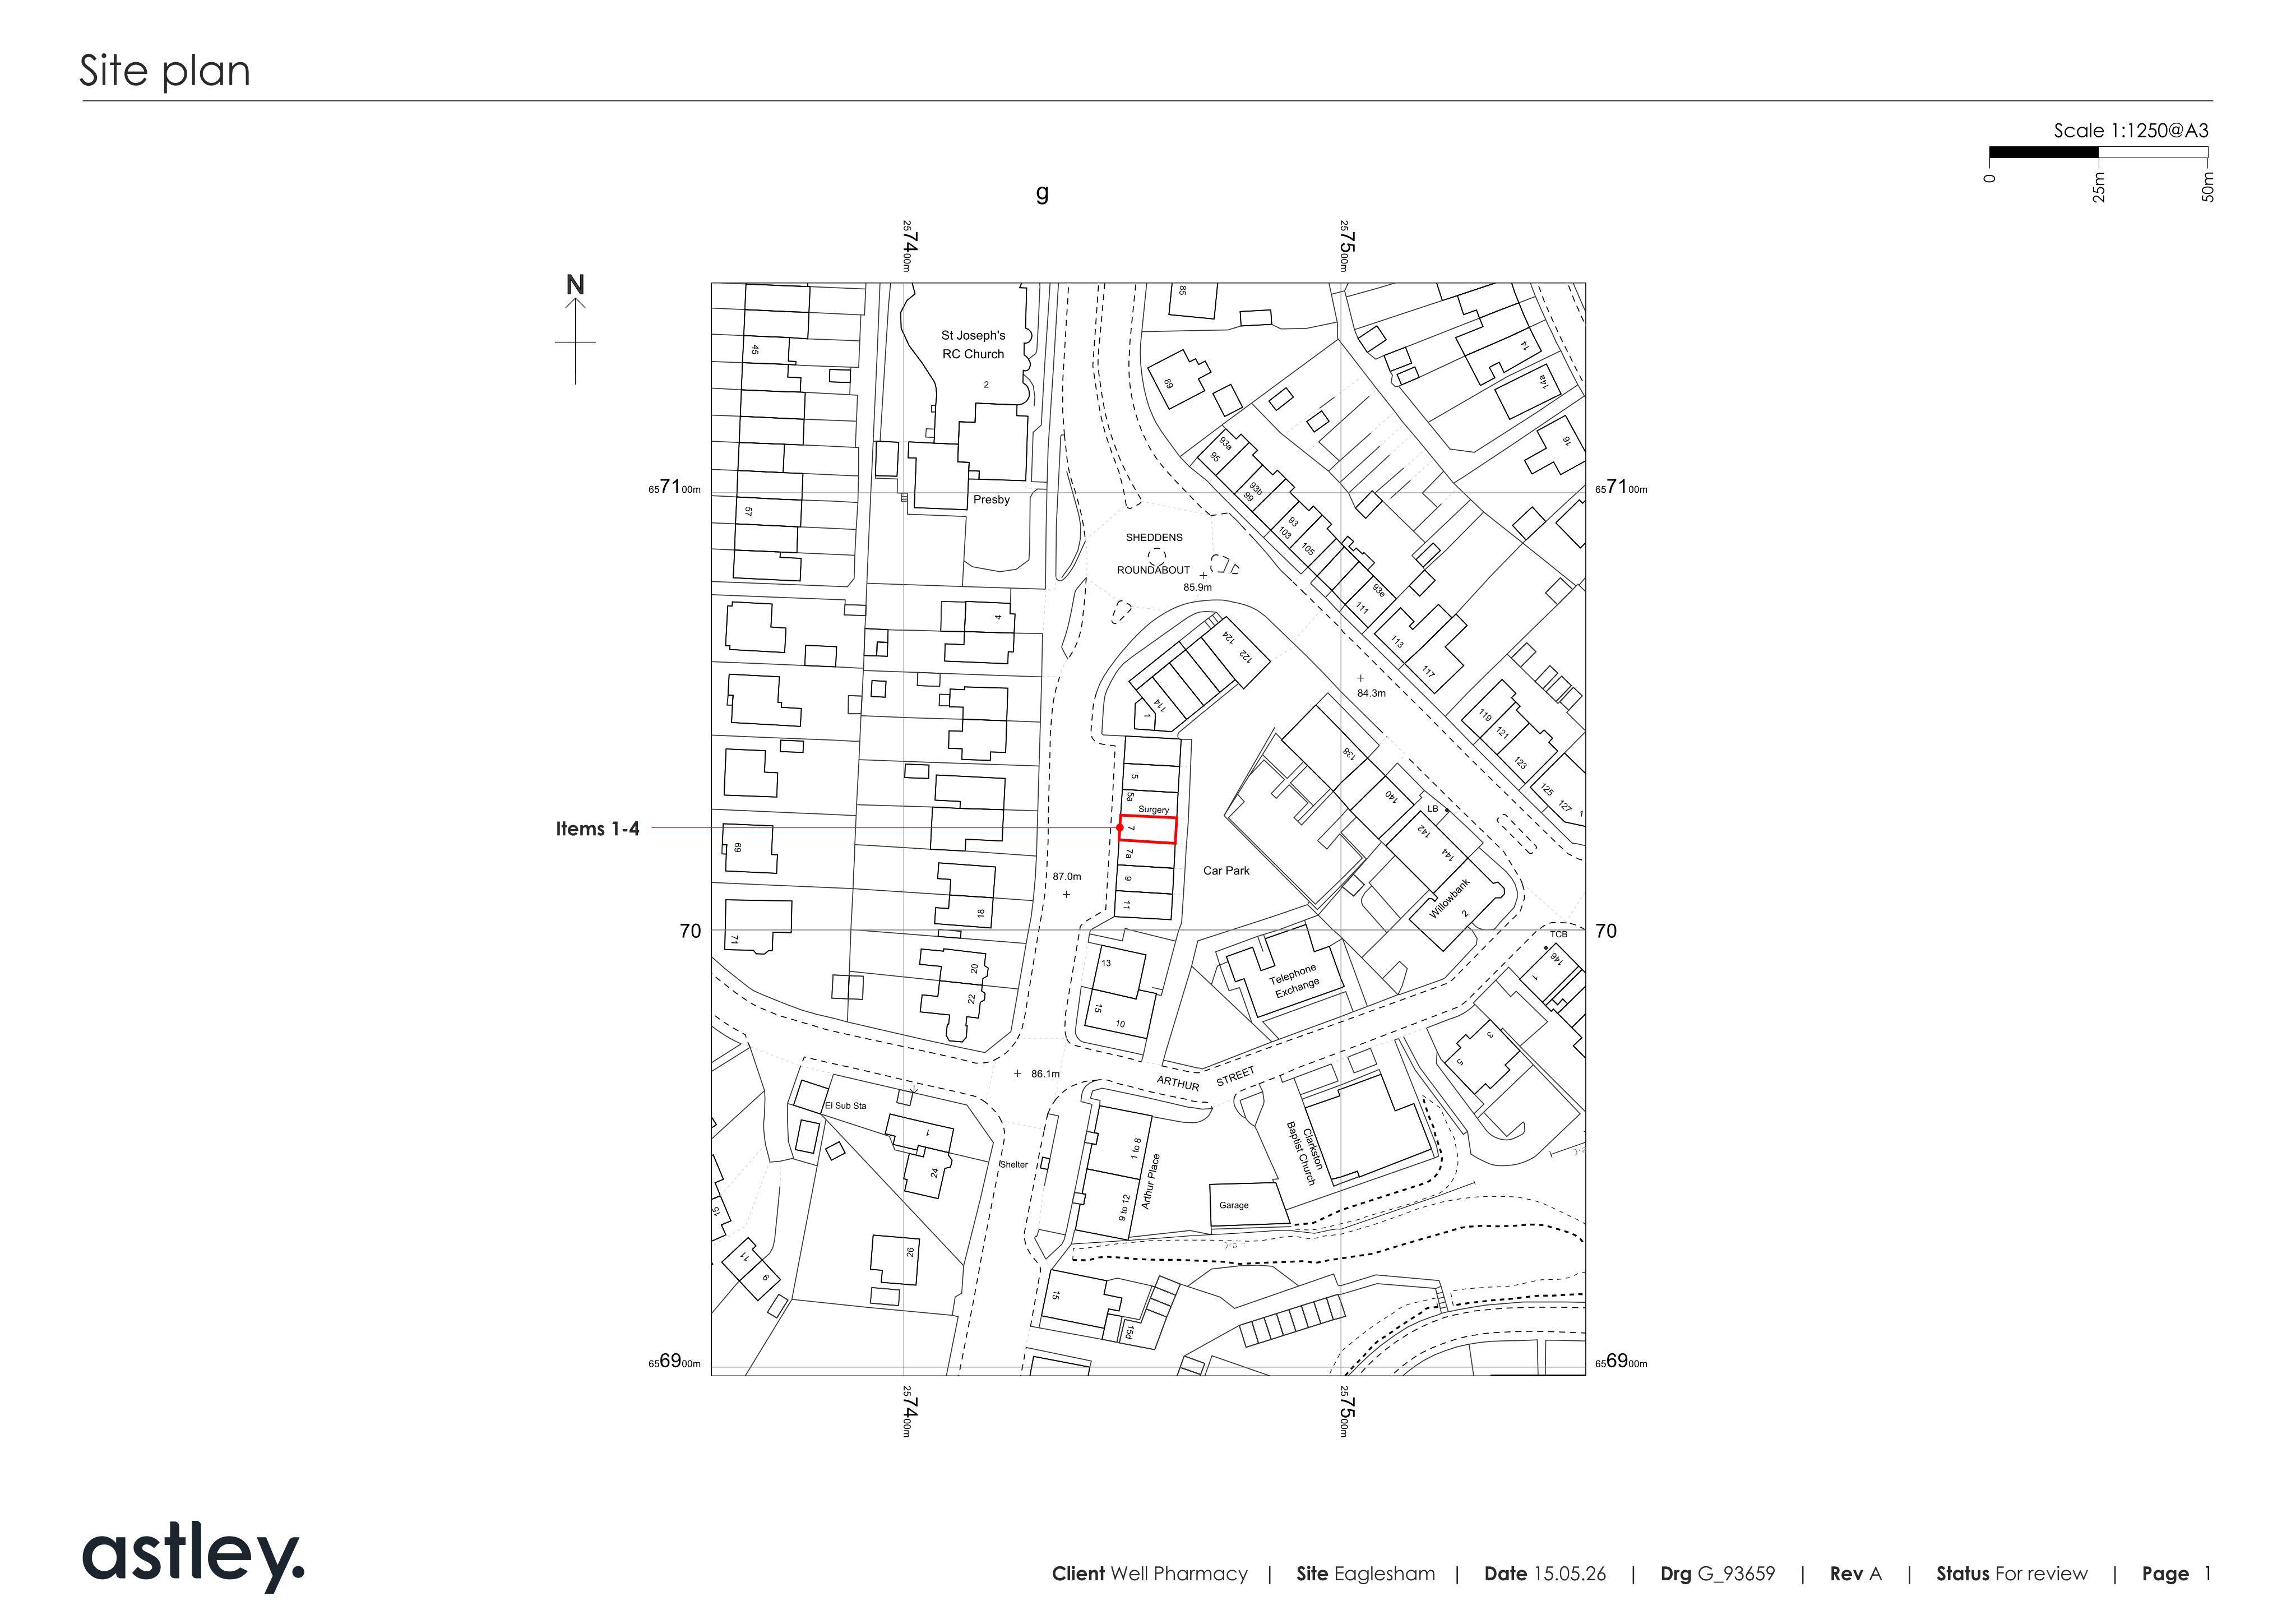
Task: Click the 'Presby' map label
Action: point(991,500)
